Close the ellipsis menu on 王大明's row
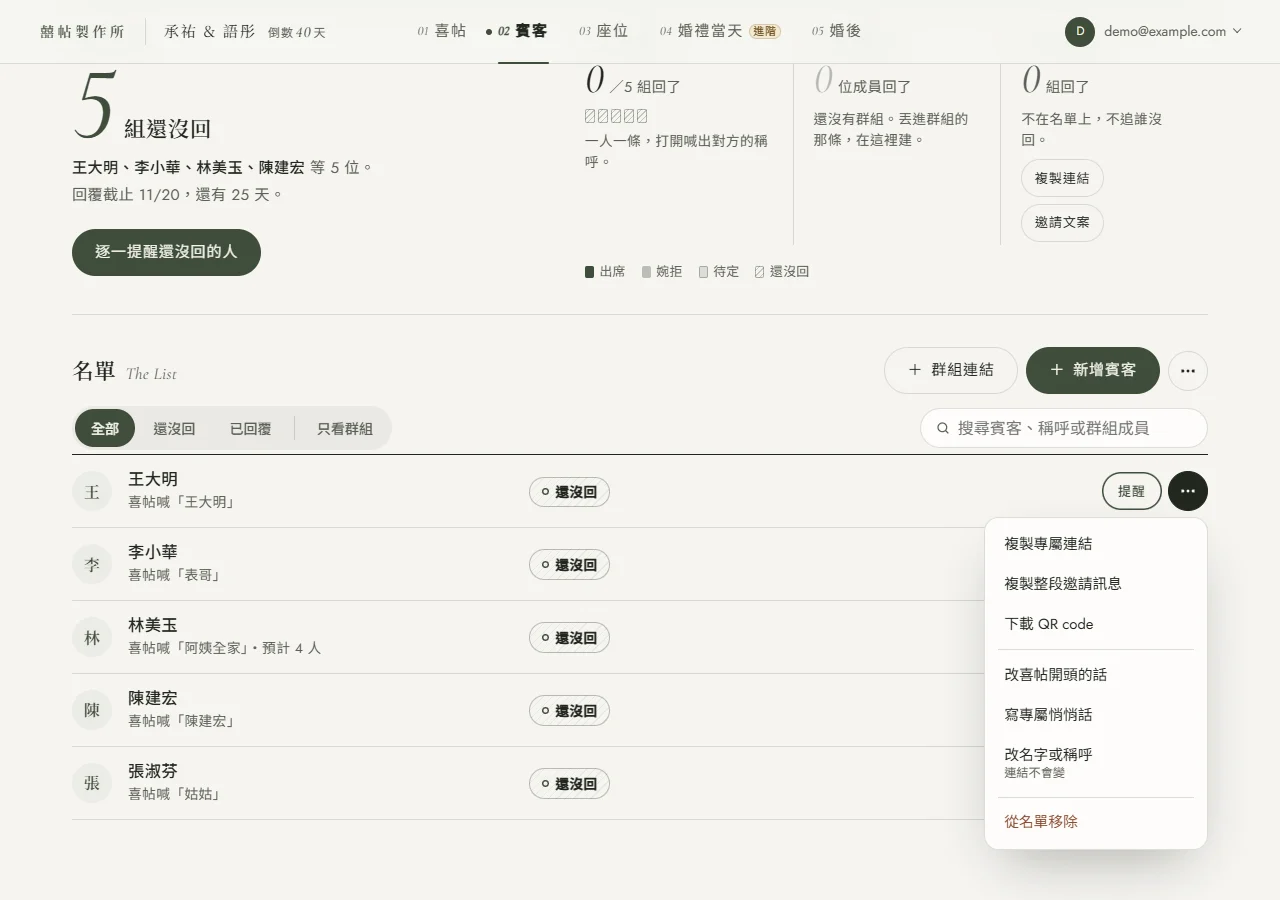1280x900 pixels. [1188, 491]
